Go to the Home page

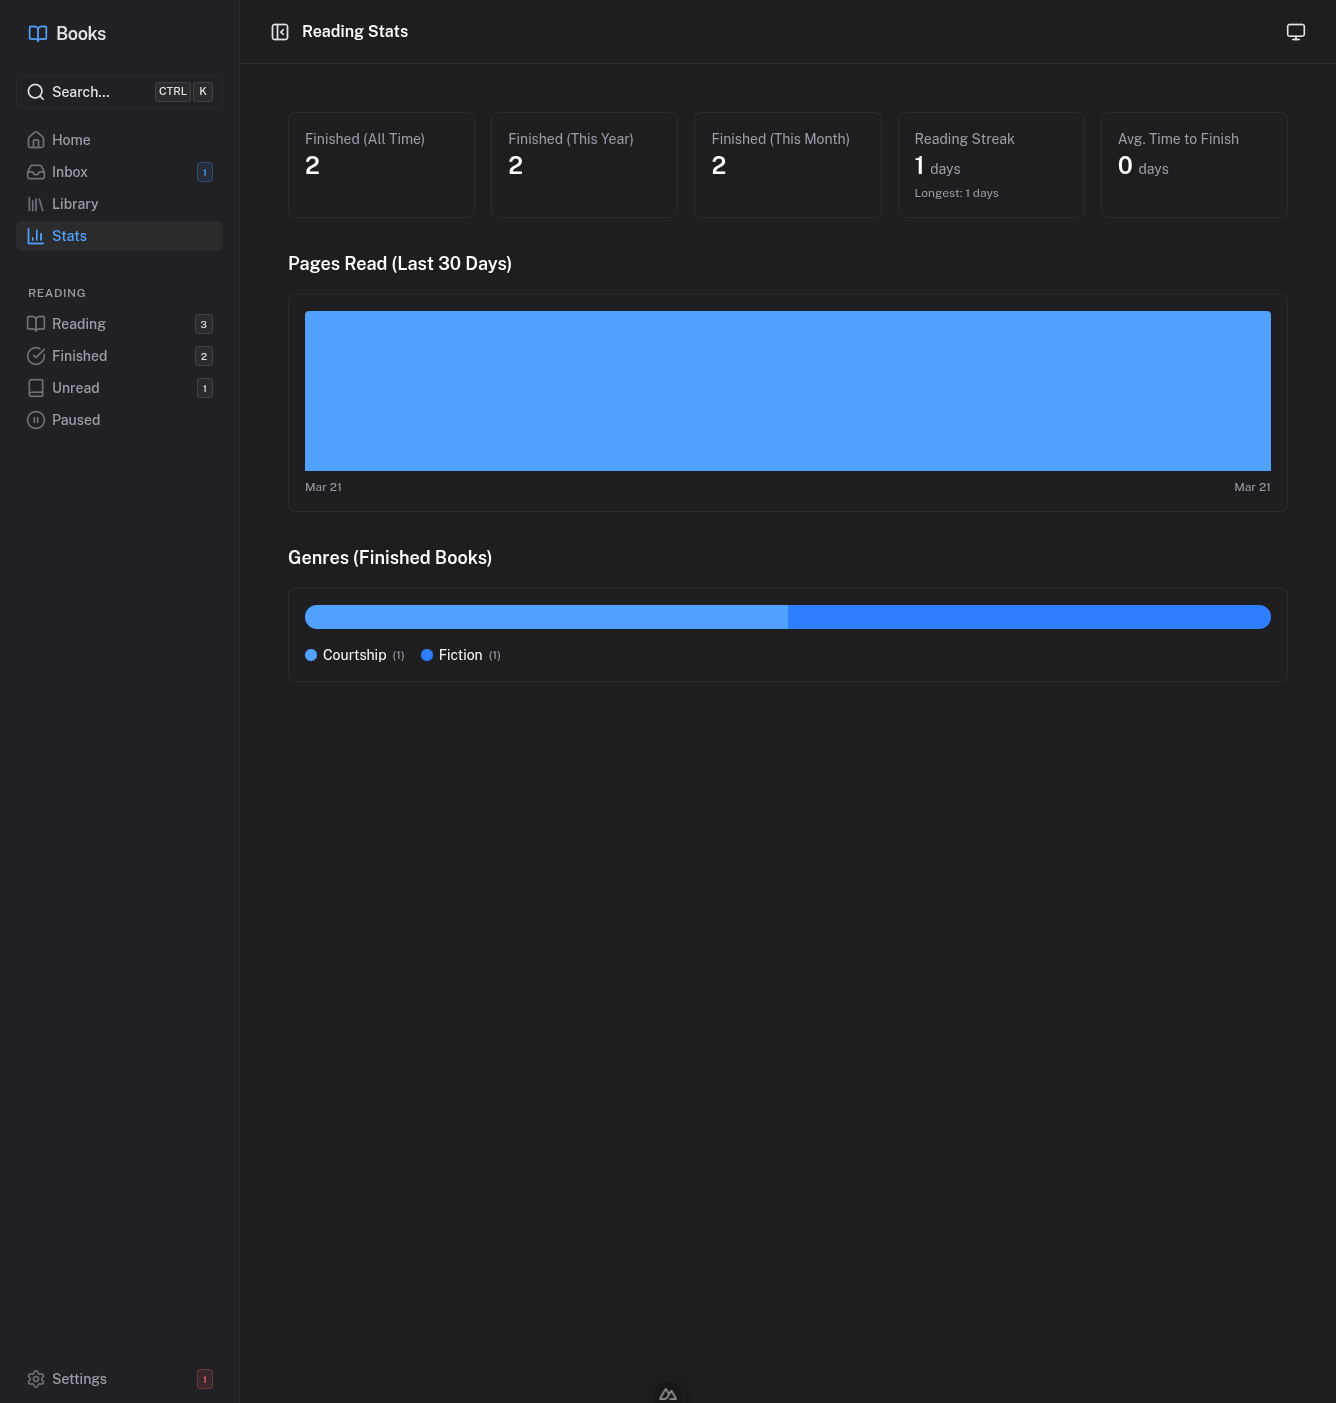point(71,140)
